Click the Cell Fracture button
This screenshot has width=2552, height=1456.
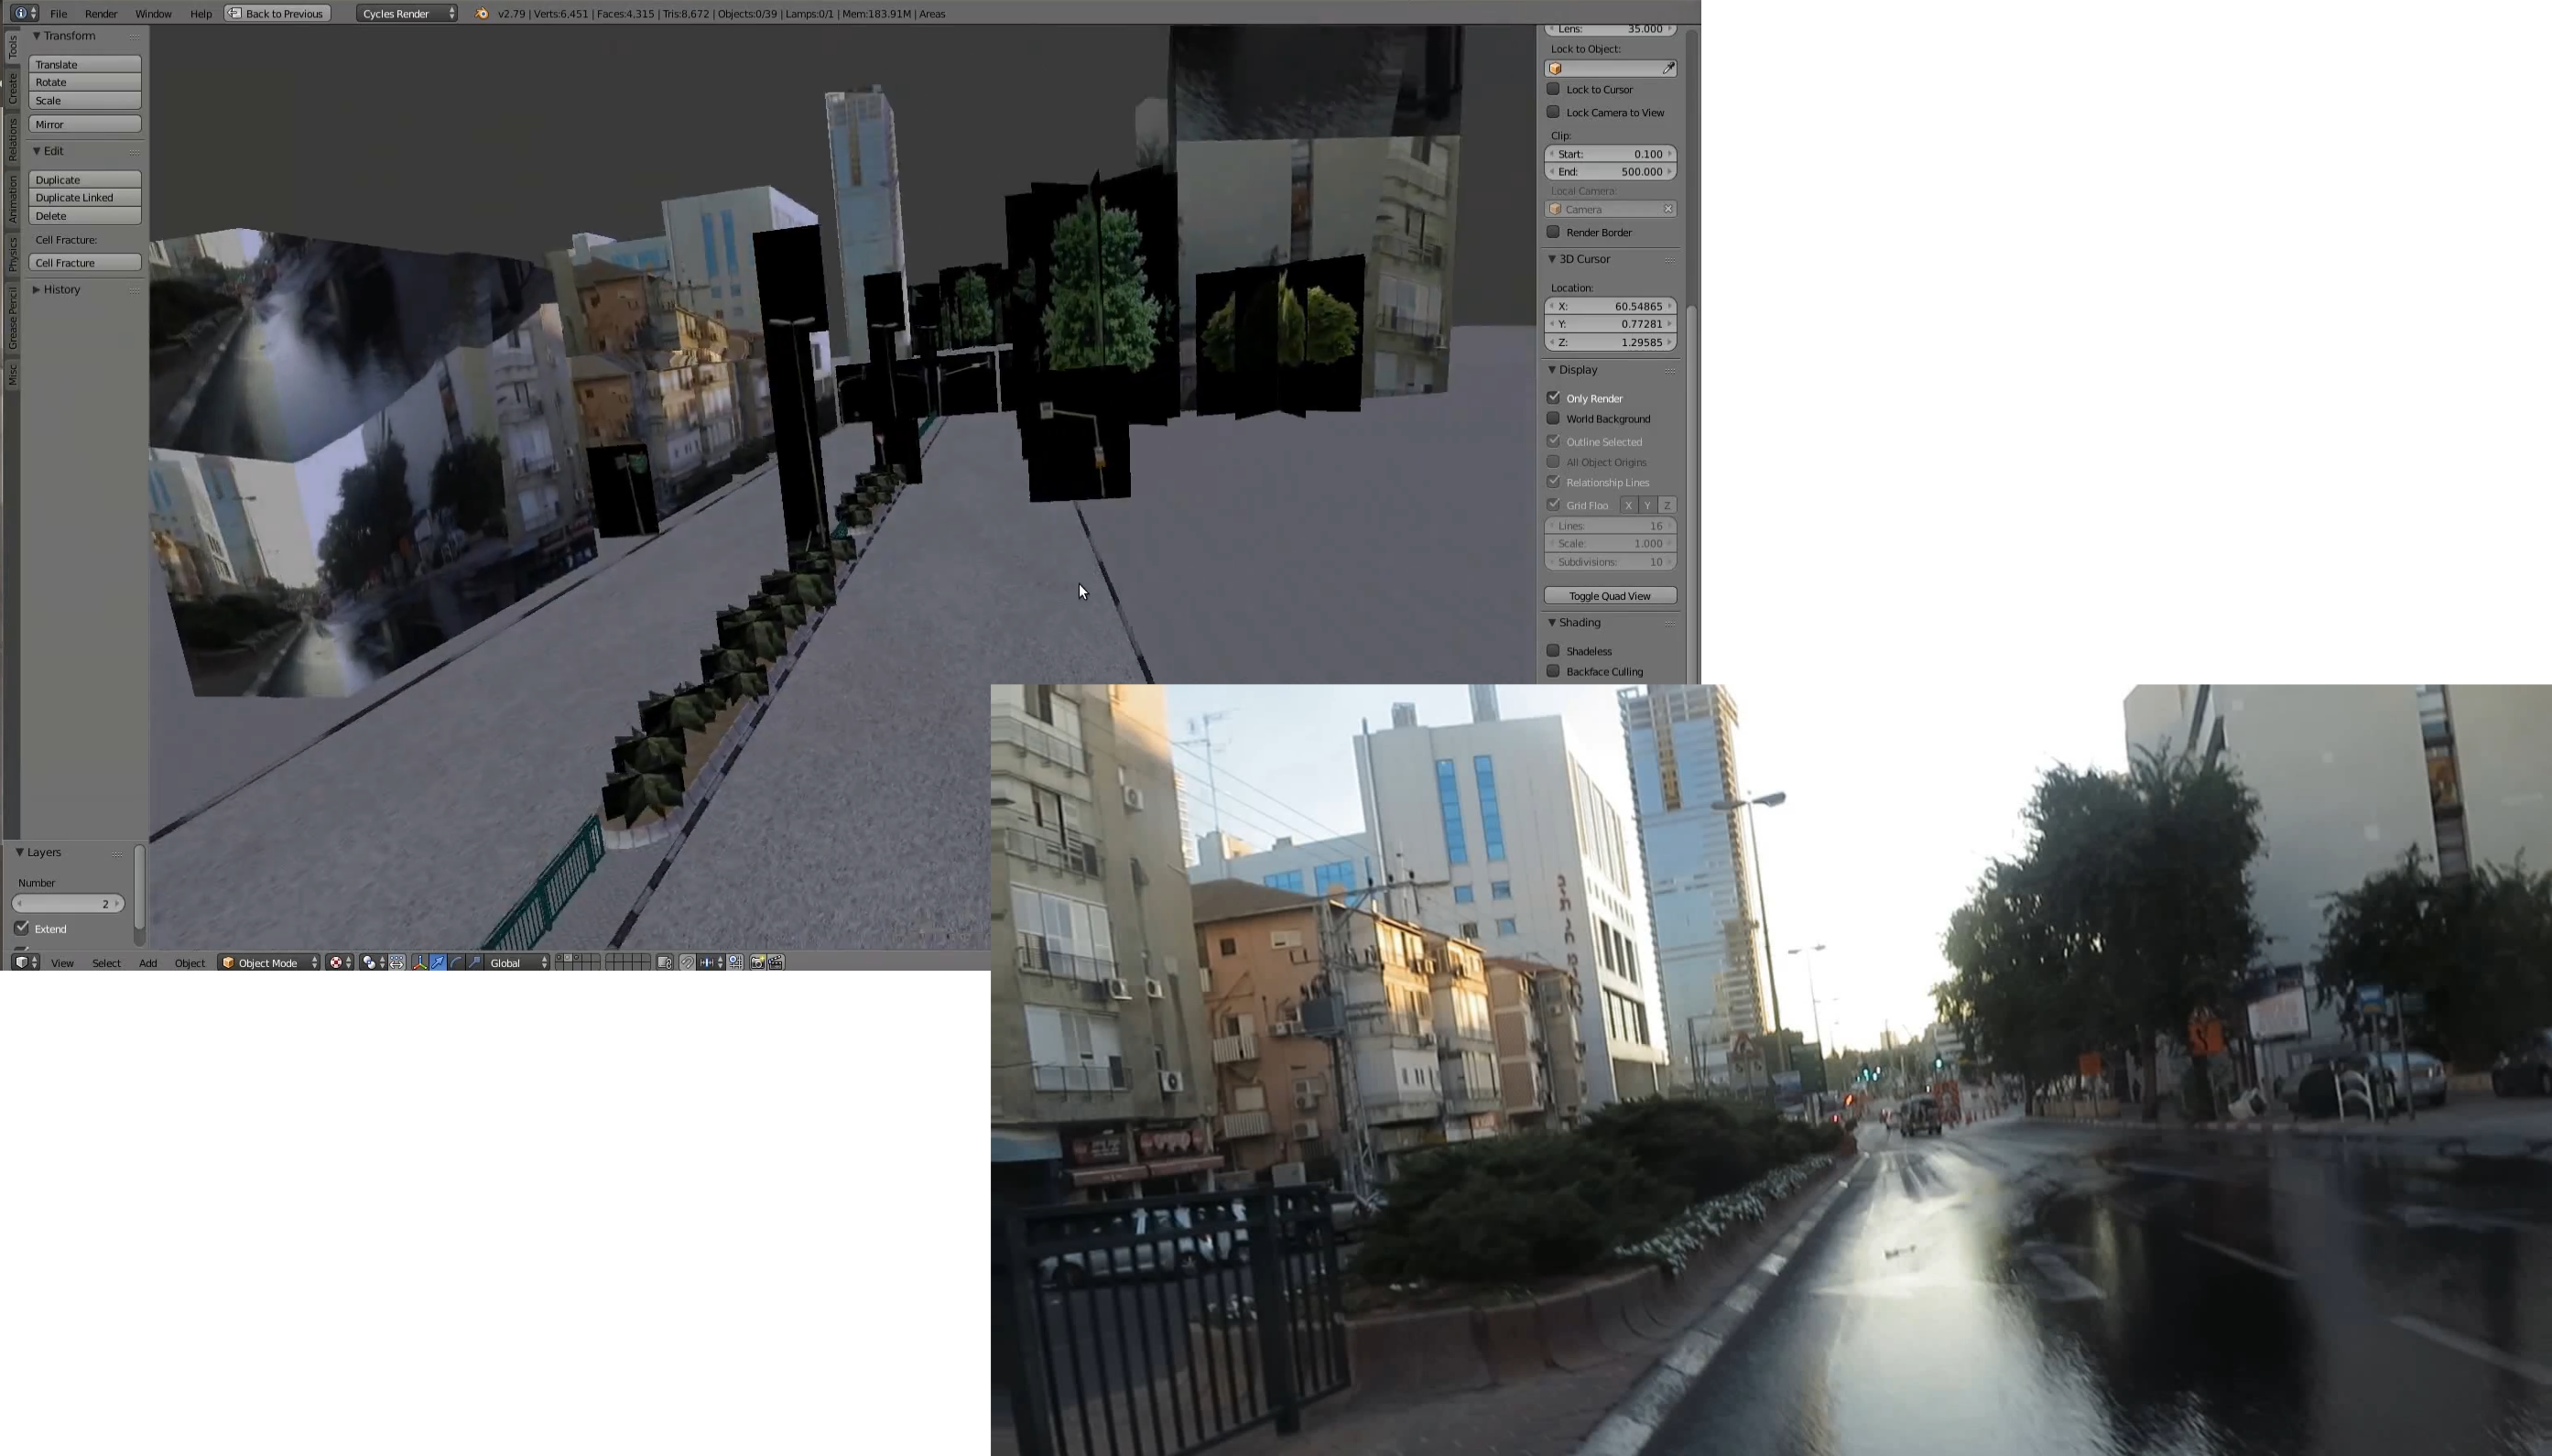click(x=84, y=263)
